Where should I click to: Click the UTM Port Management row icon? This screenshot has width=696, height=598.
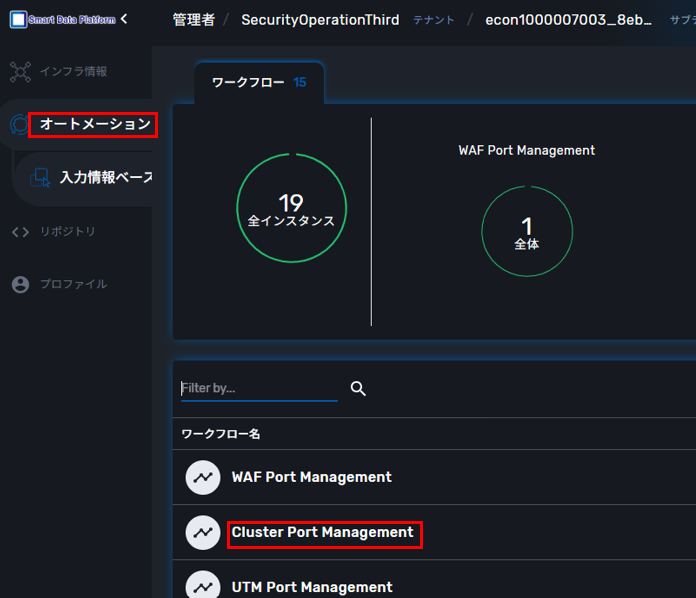point(203,585)
